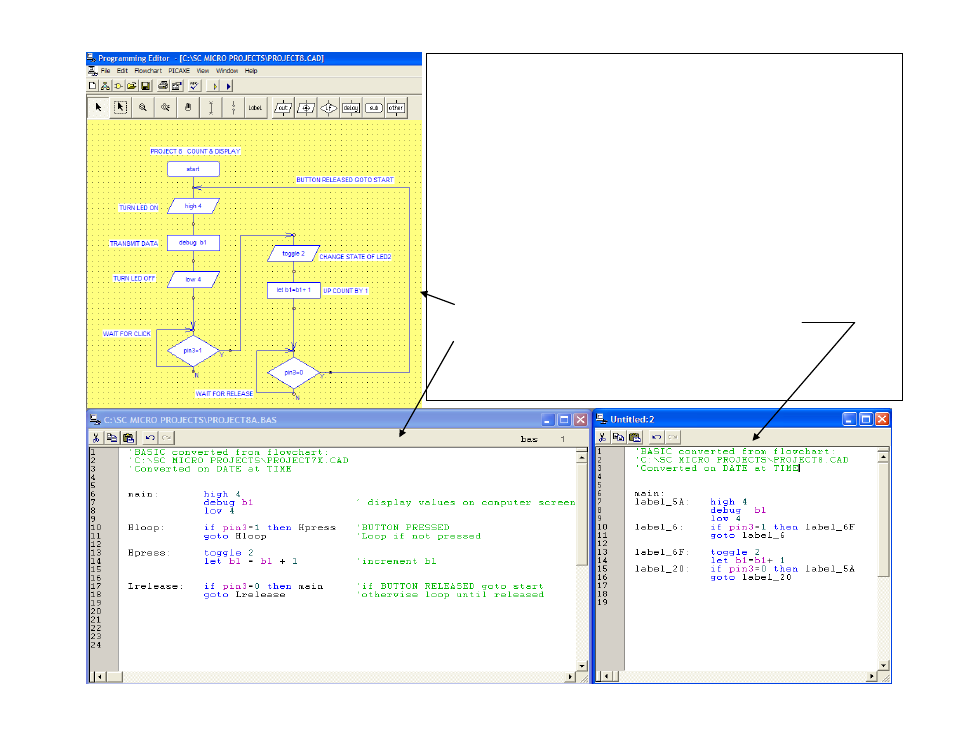The image size is (954, 737).
Task: Select the move flowchart block tool
Action: point(306,108)
